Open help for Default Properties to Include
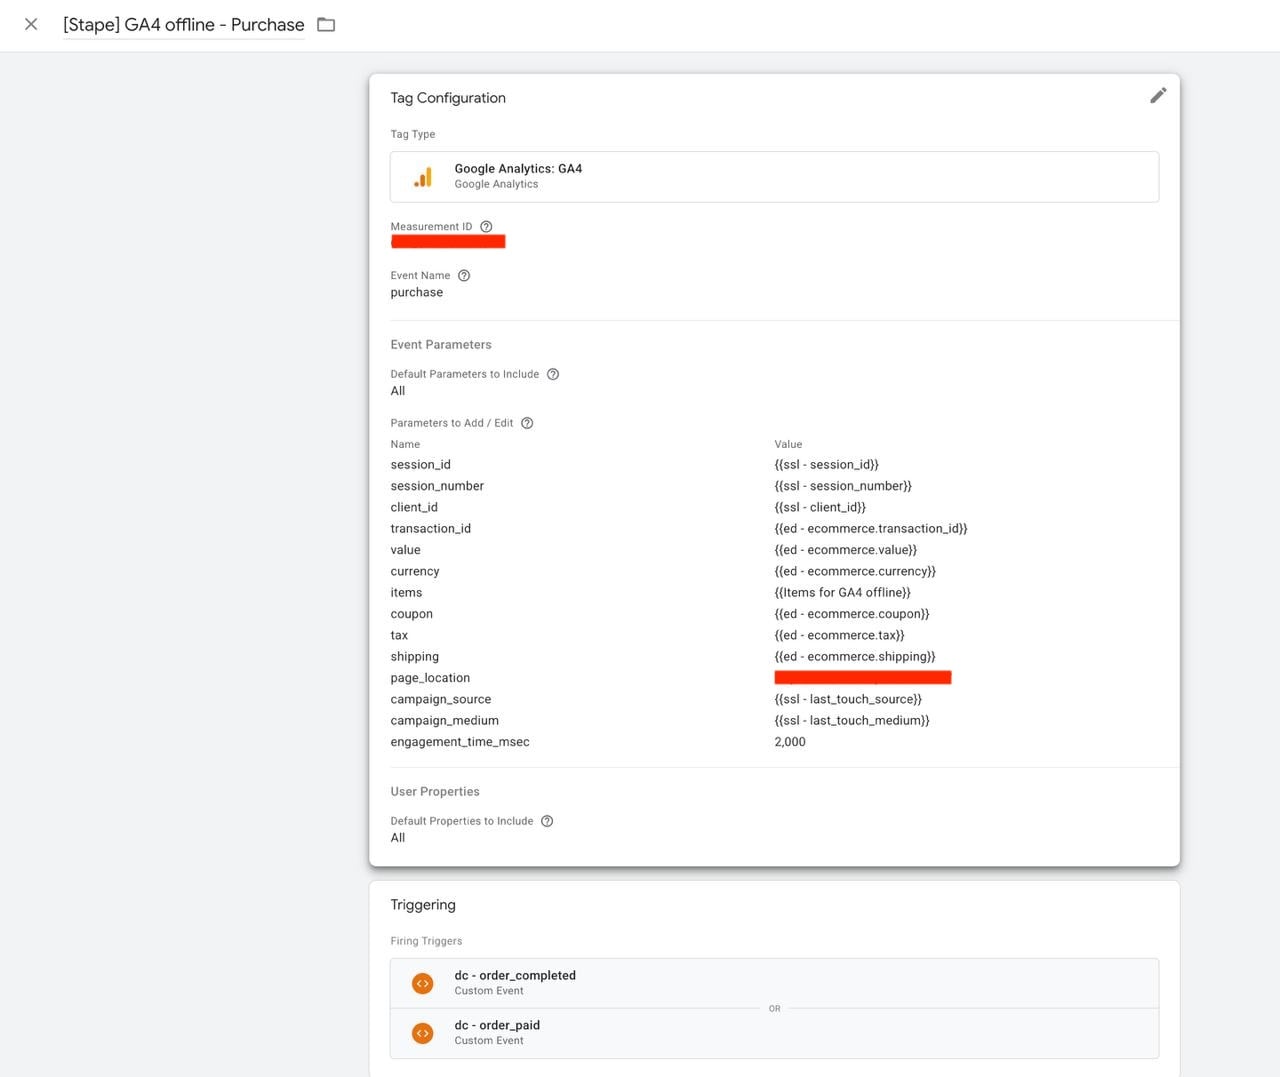This screenshot has width=1280, height=1077. pos(547,821)
